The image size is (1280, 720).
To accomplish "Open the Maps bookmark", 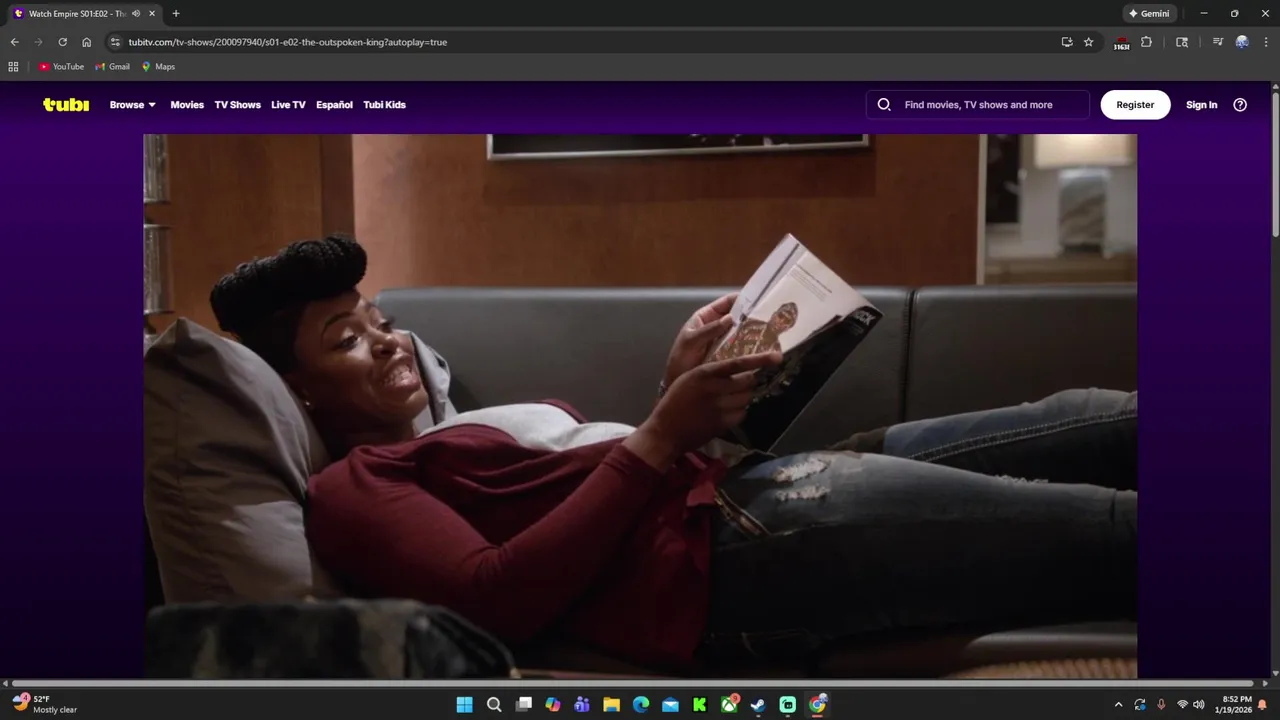I will click(x=158, y=67).
